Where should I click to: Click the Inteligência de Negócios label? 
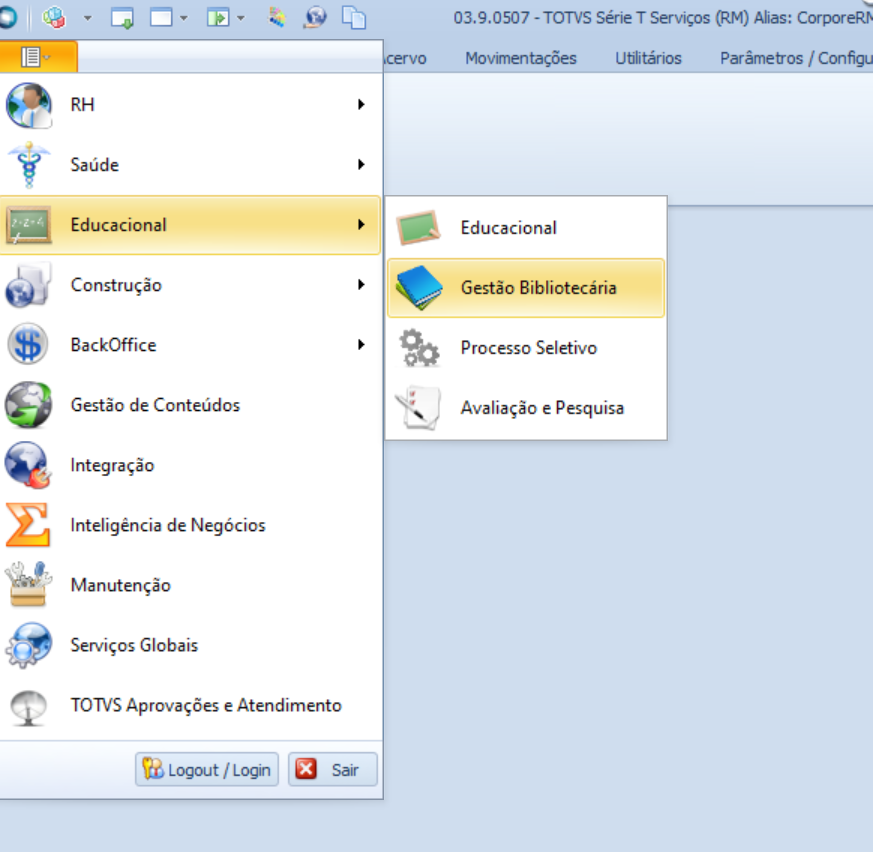tap(168, 526)
